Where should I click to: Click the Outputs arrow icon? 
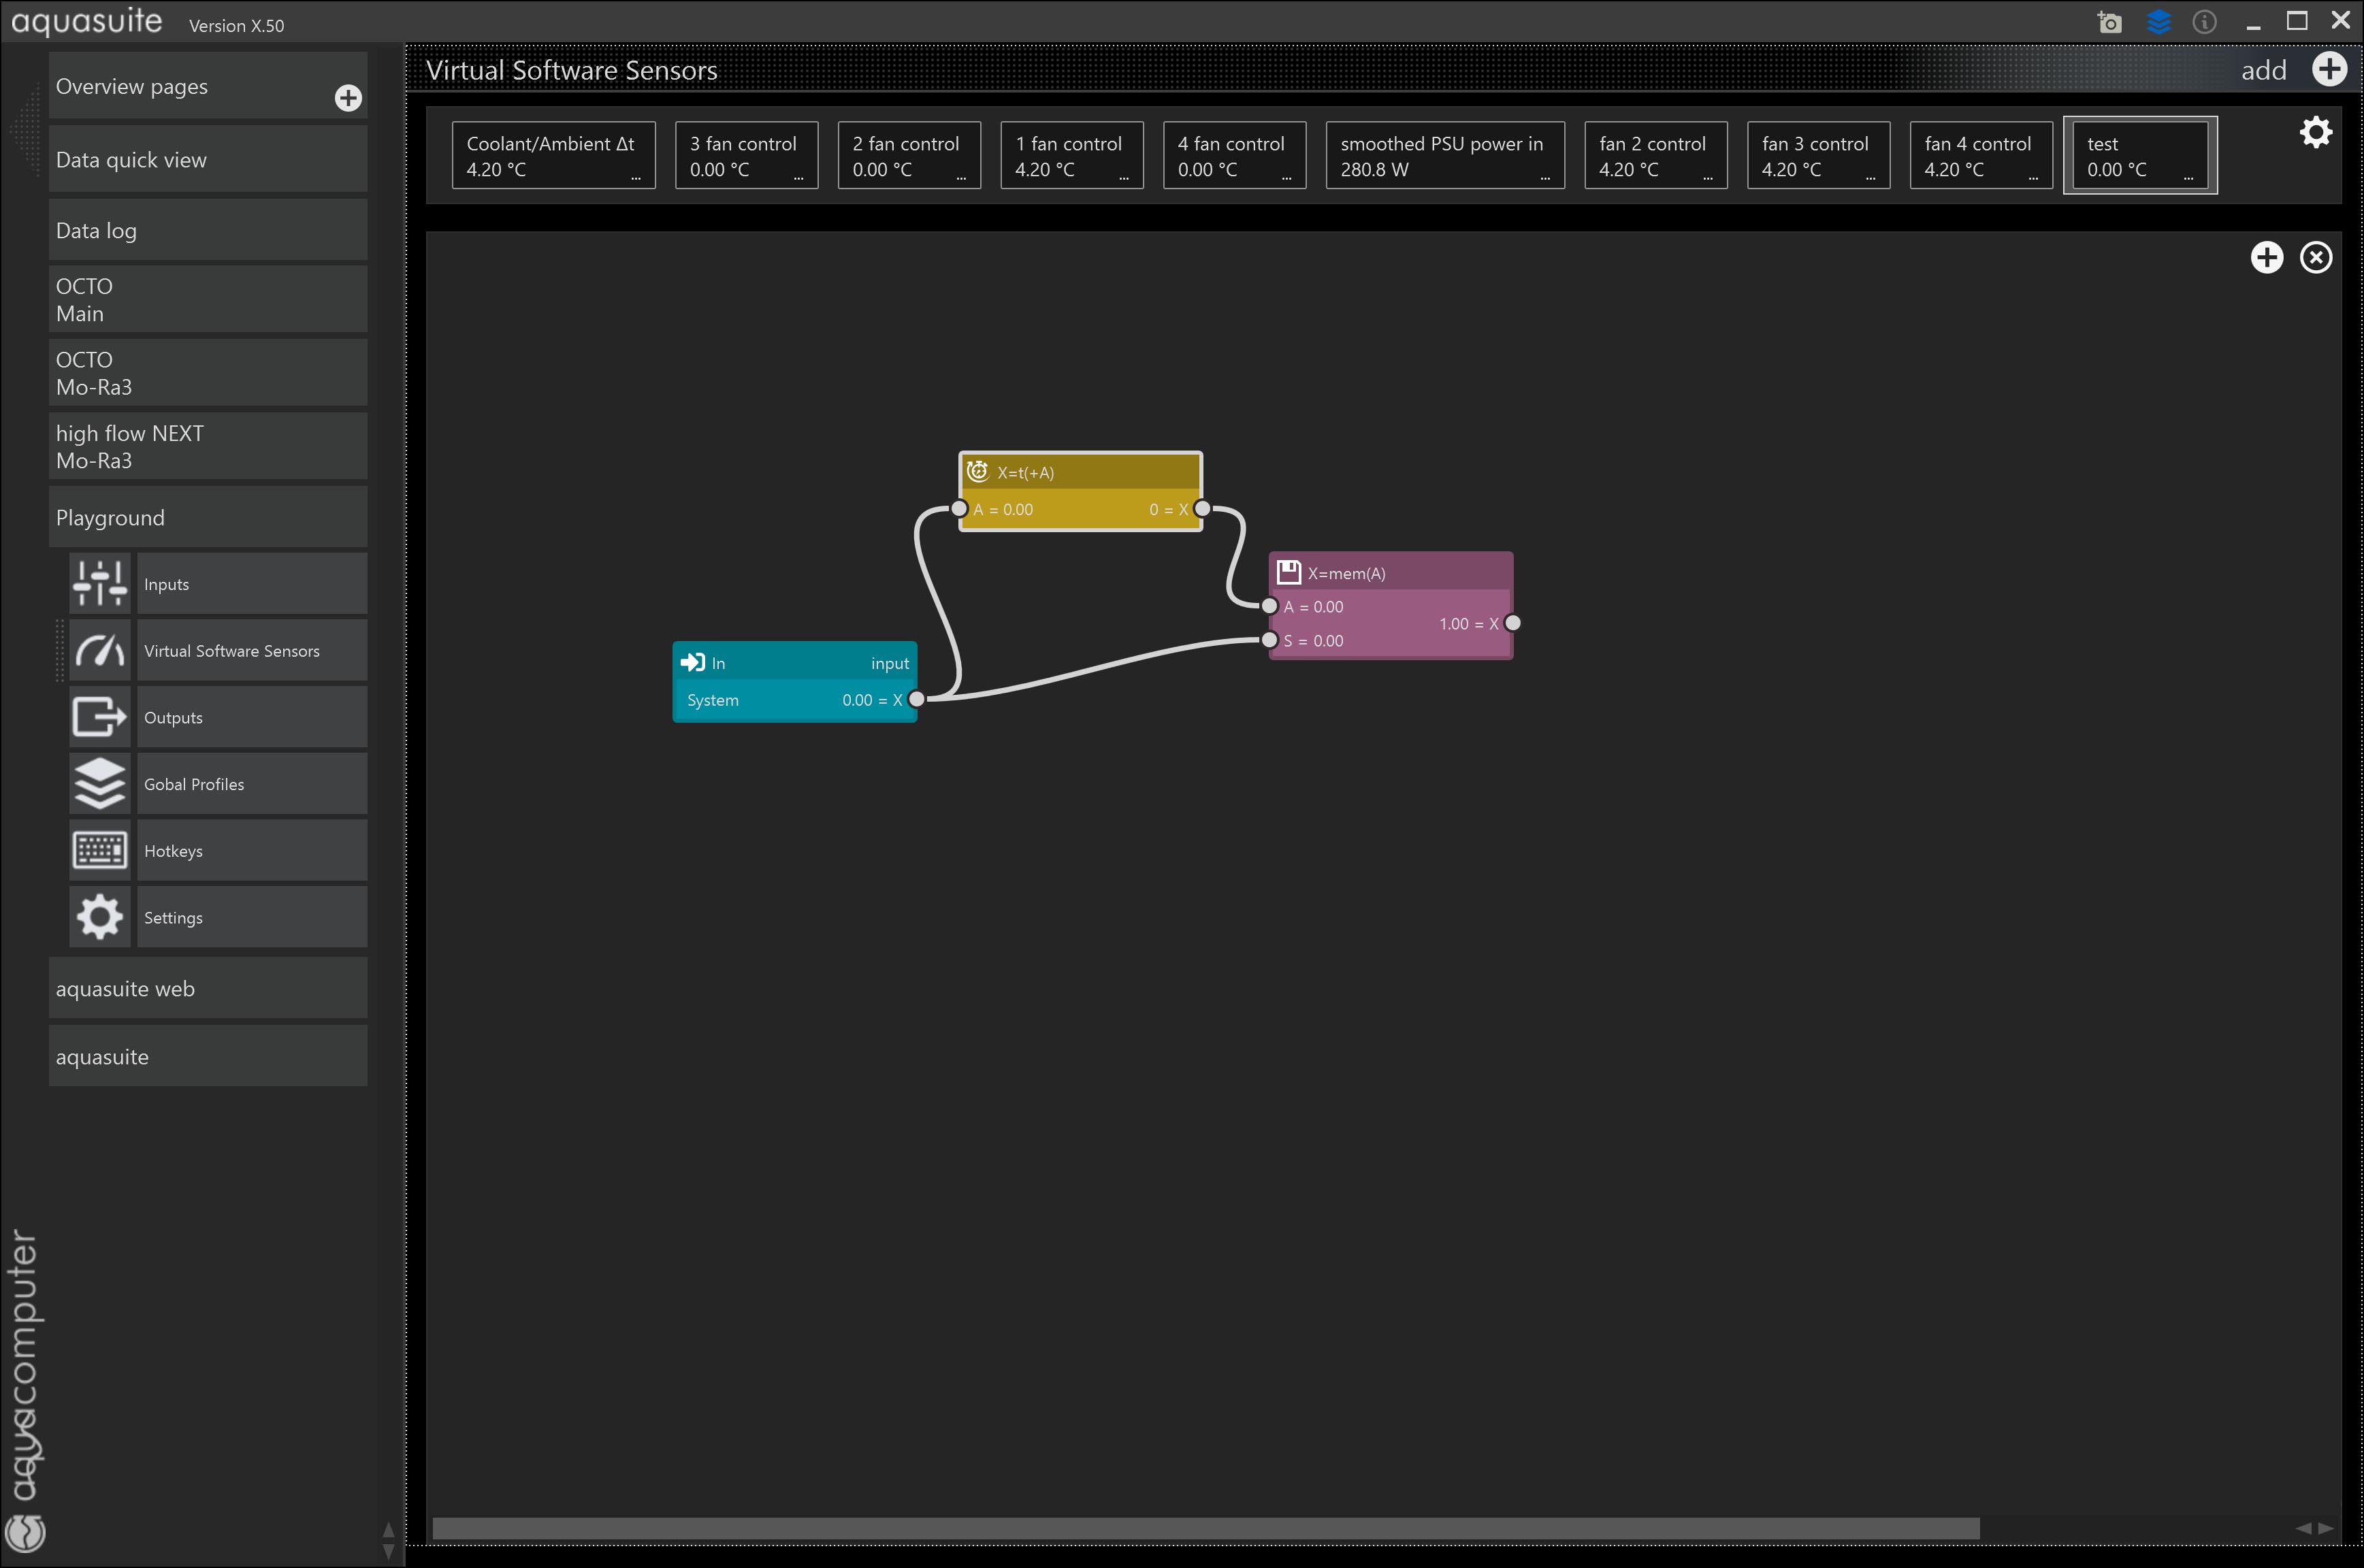tap(100, 717)
